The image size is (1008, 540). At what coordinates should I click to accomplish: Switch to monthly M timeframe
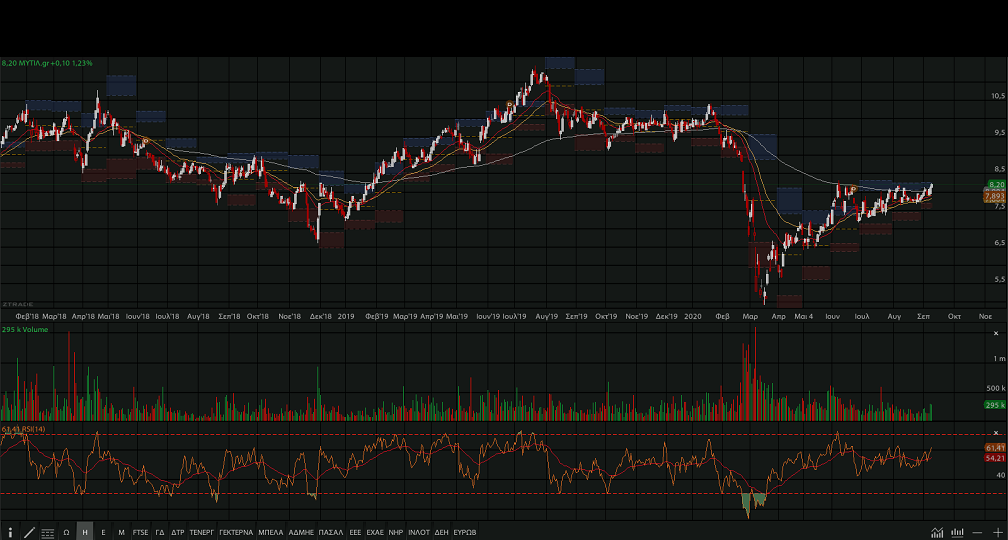click(x=121, y=532)
